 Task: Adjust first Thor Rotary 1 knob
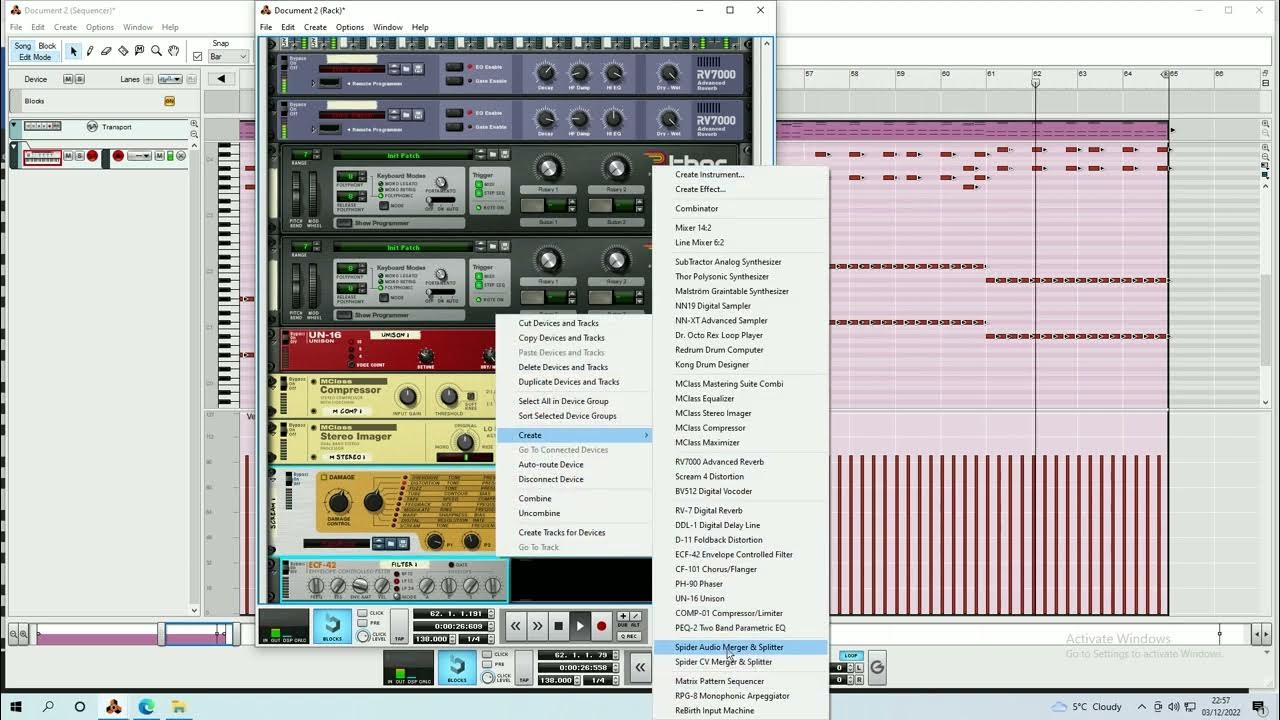548,169
